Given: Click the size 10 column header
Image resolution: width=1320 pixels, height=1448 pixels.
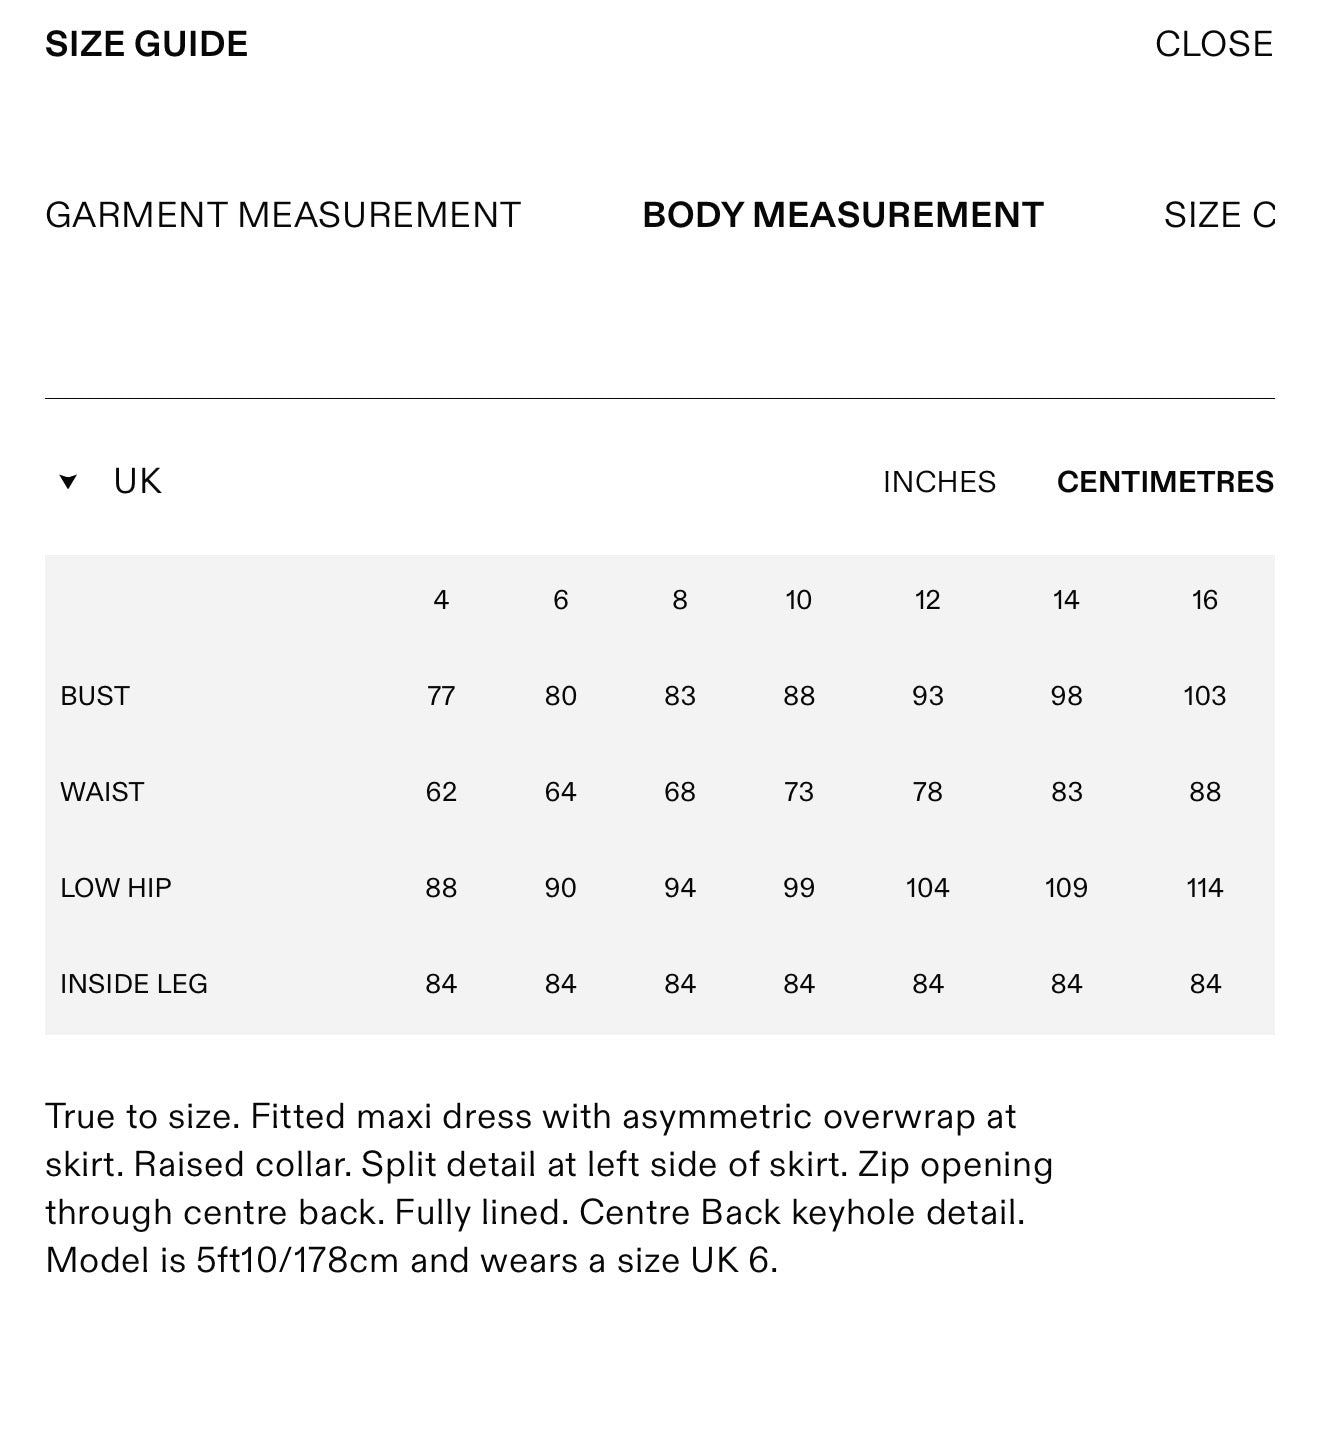Looking at the screenshot, I should [798, 600].
